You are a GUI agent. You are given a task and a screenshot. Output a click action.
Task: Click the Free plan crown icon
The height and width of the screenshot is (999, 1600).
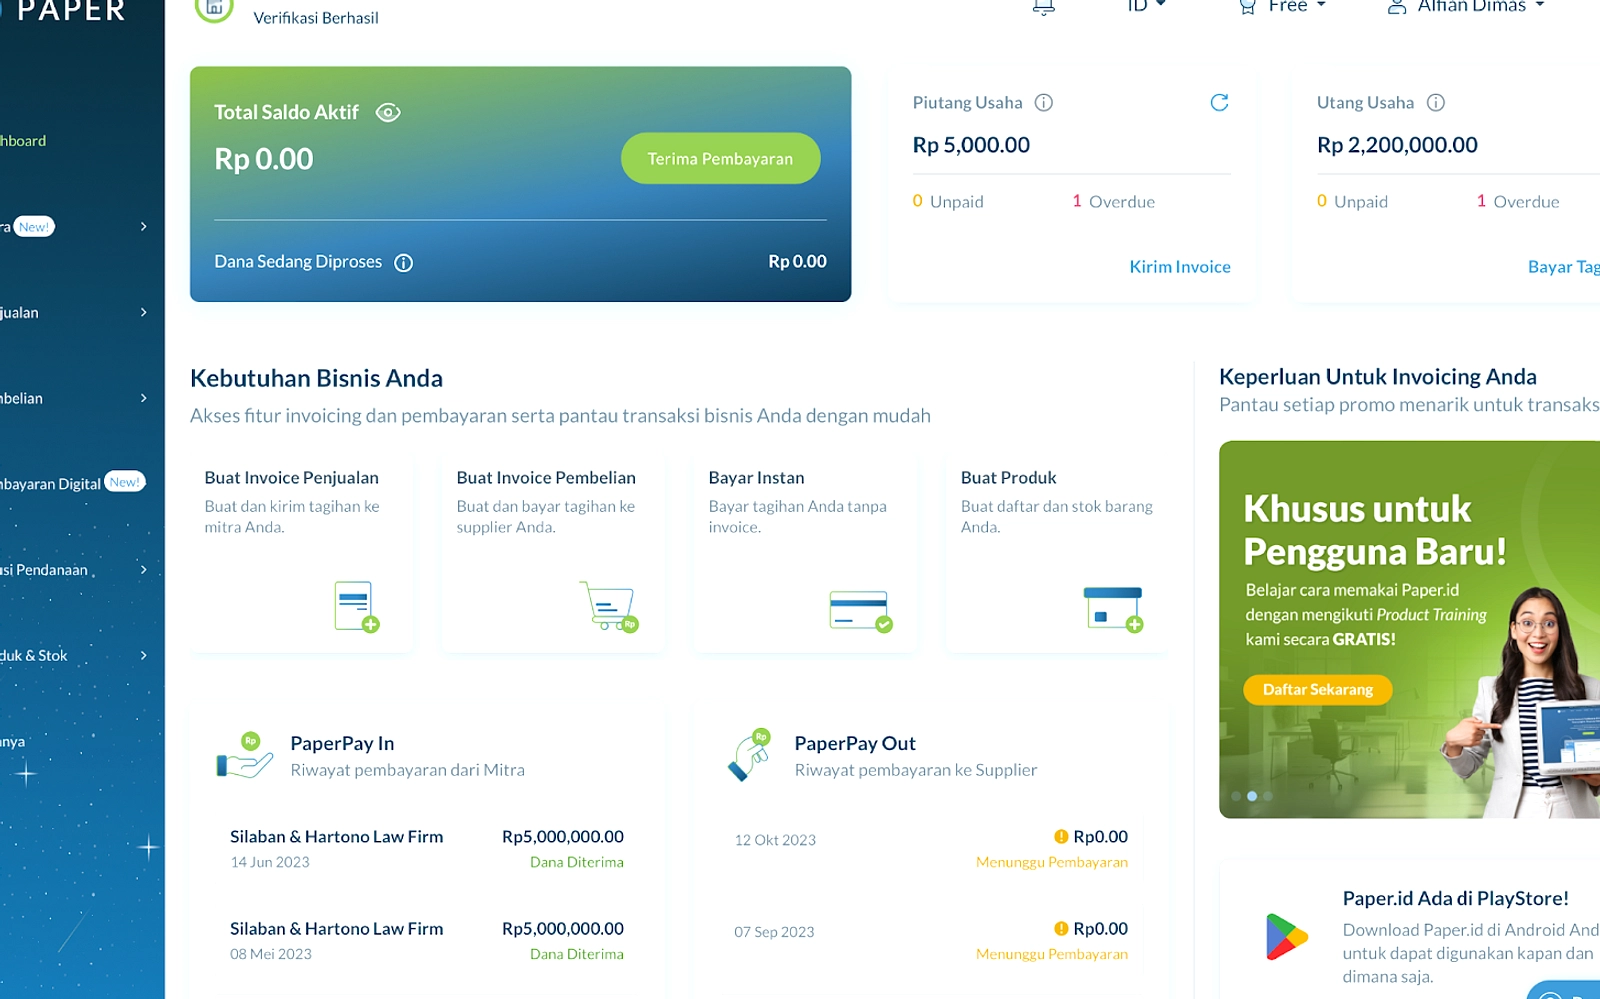pos(1247,7)
